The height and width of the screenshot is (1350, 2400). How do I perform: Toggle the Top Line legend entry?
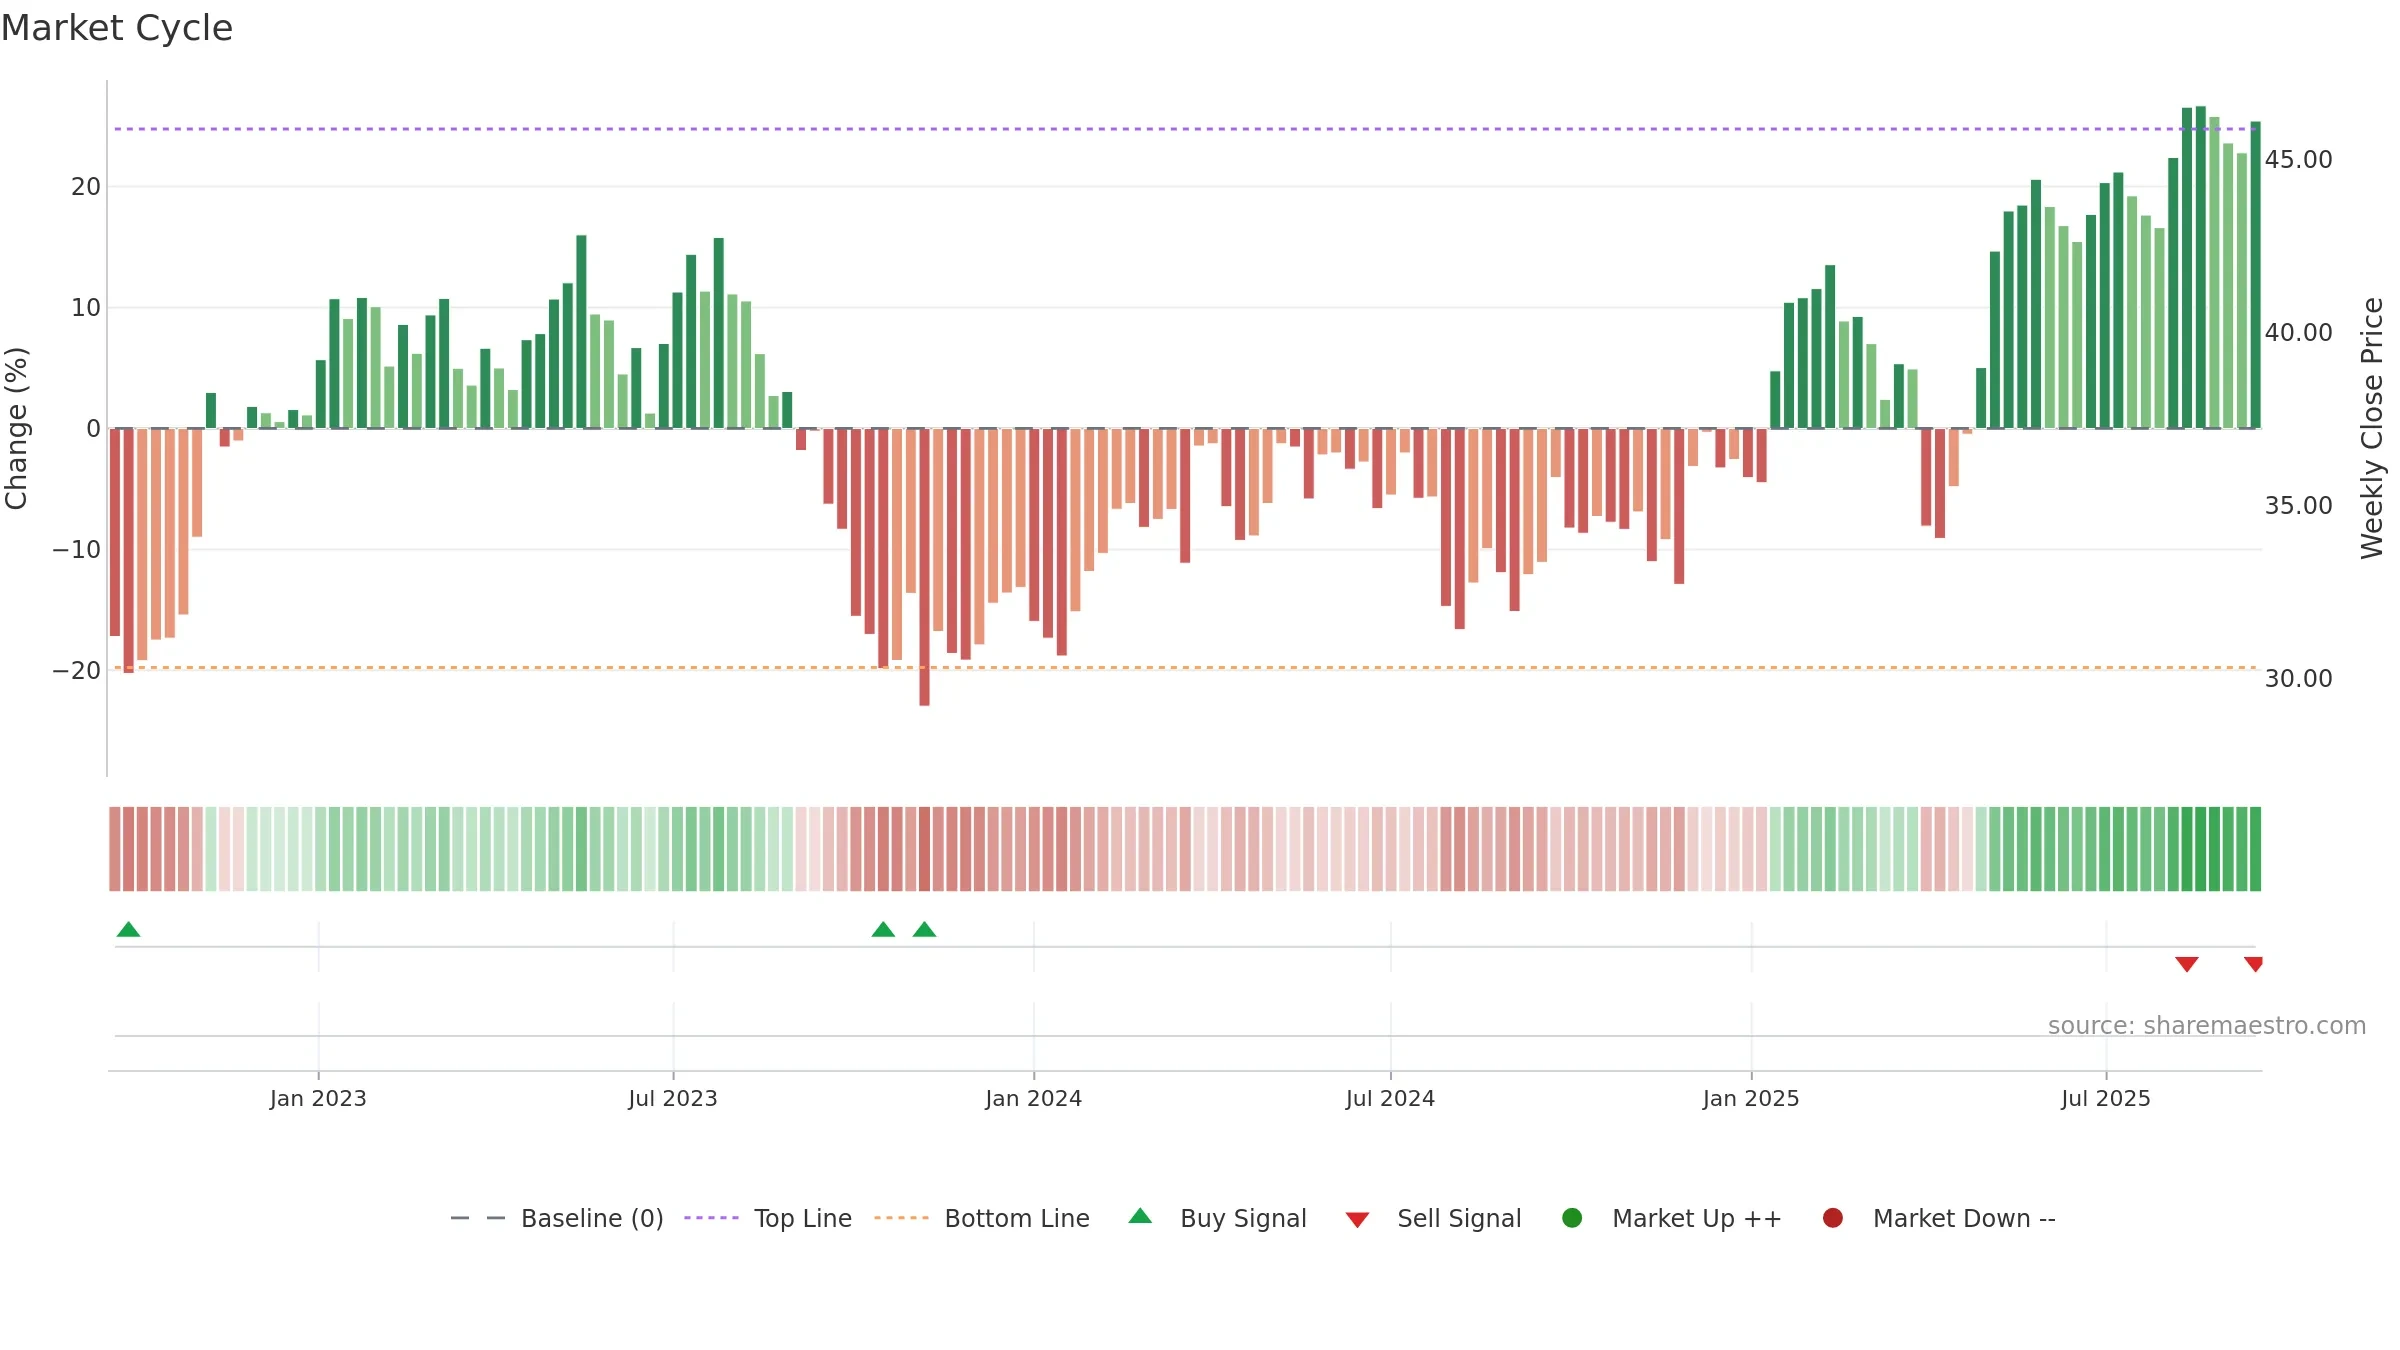point(768,1218)
